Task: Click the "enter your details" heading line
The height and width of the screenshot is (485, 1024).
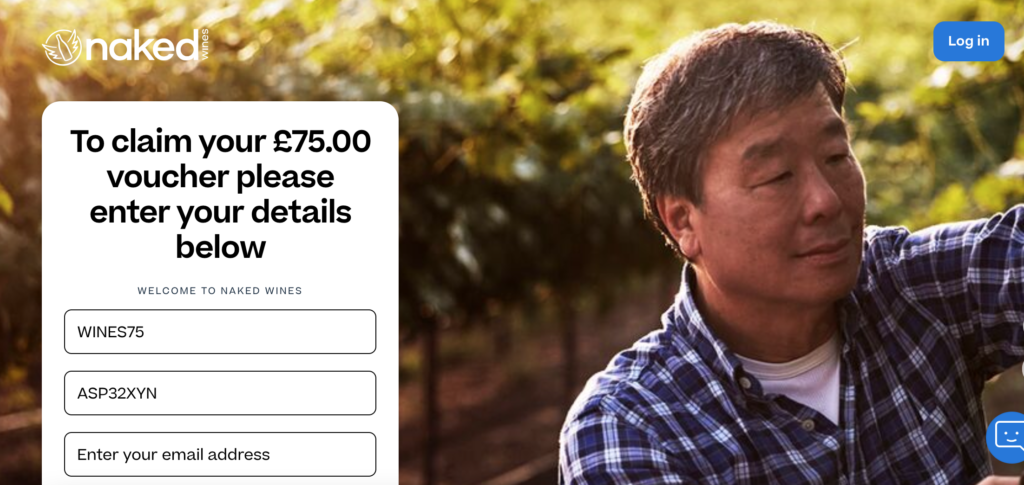Action: [x=220, y=212]
